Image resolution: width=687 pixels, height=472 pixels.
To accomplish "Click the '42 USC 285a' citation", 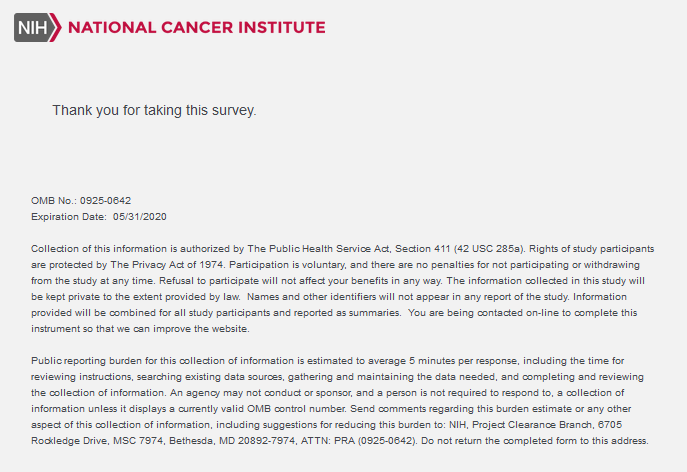I will (x=489, y=249).
